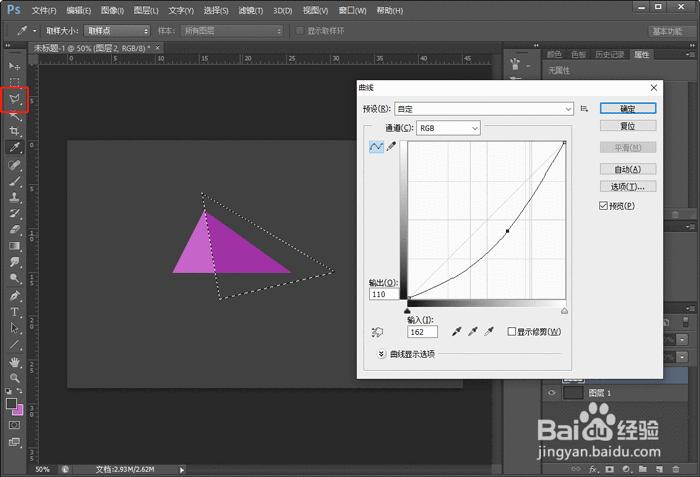Open the status bar info arrow menu
Image resolution: width=700 pixels, height=477 pixels.
click(x=182, y=469)
